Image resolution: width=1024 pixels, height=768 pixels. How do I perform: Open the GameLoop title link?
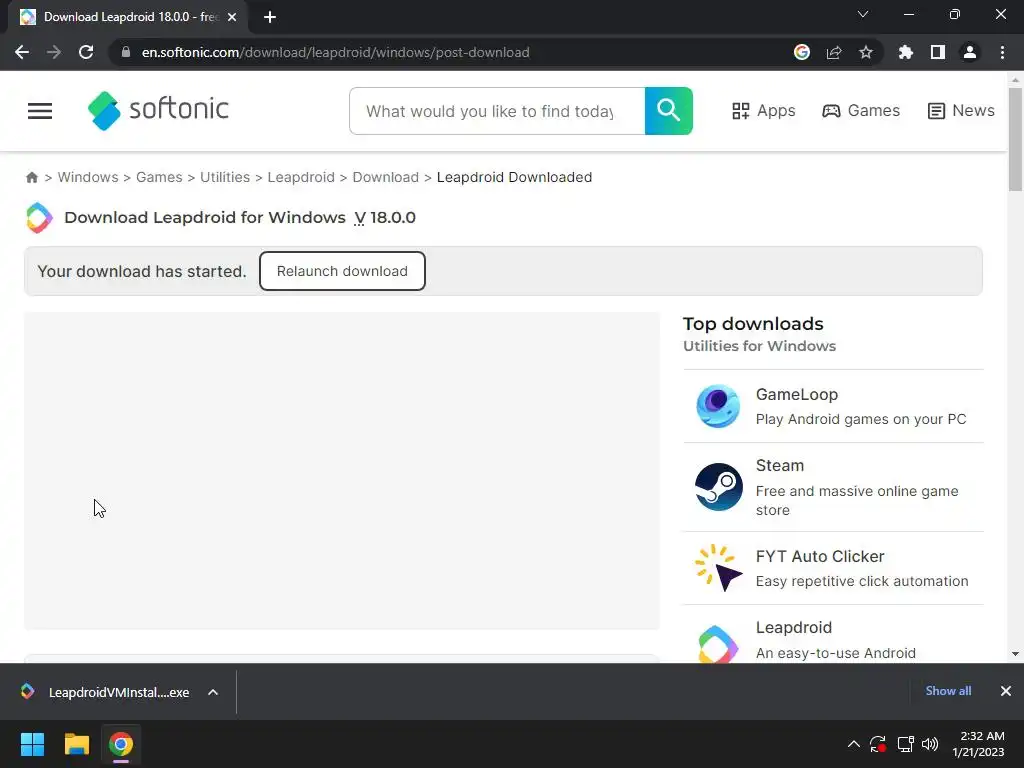click(x=797, y=394)
